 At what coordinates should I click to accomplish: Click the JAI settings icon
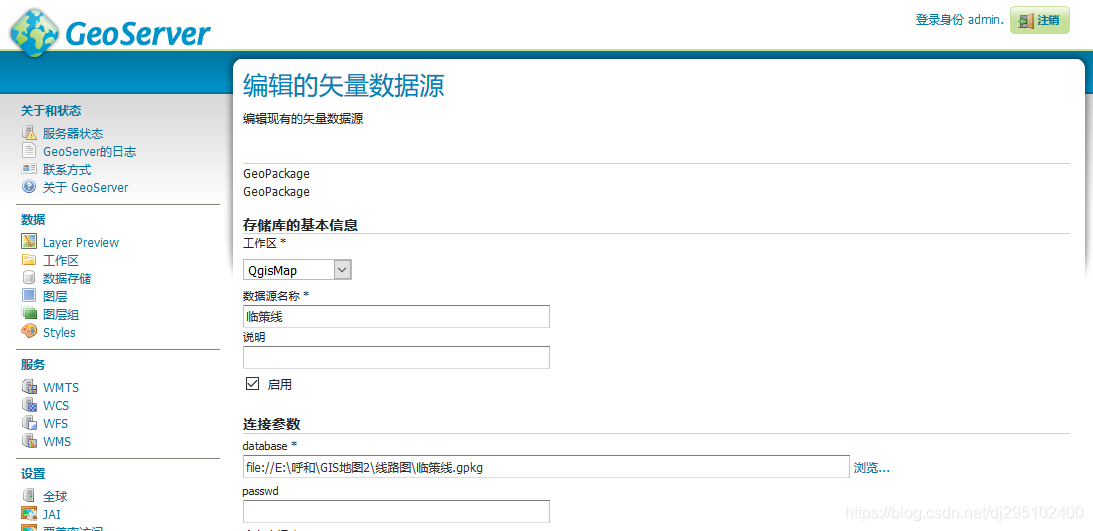coord(29,514)
